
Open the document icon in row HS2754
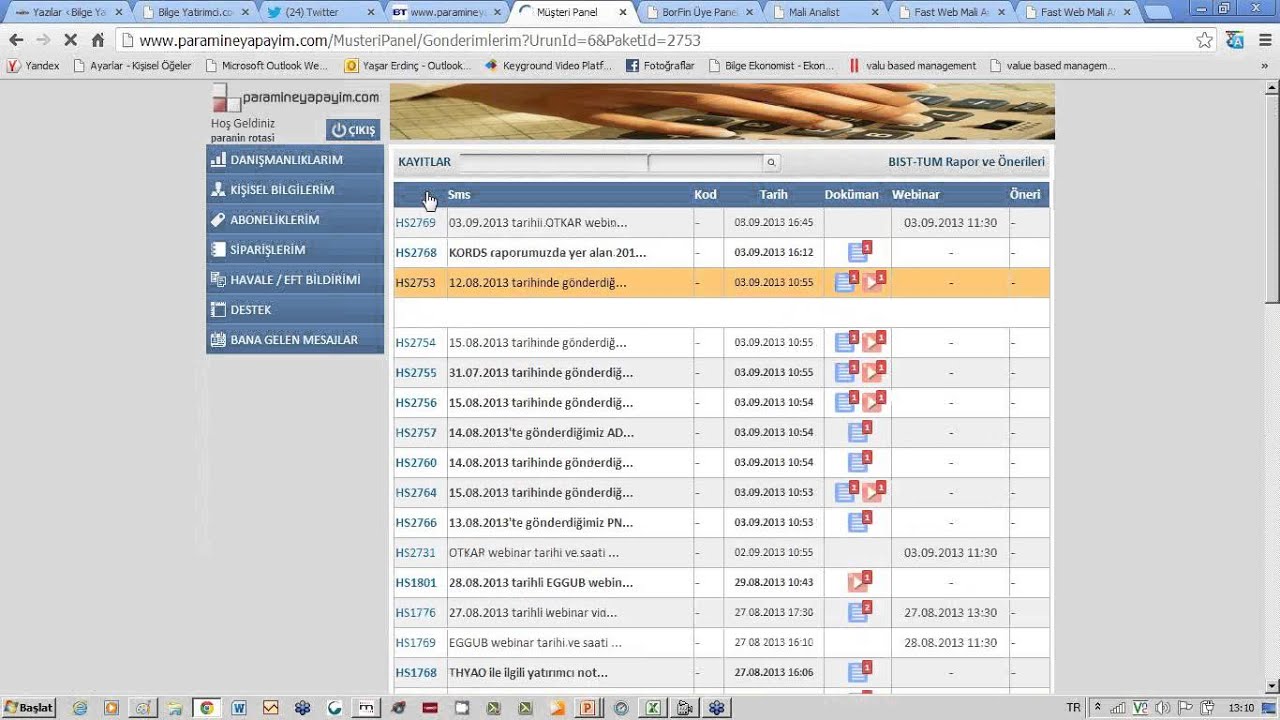coord(846,342)
